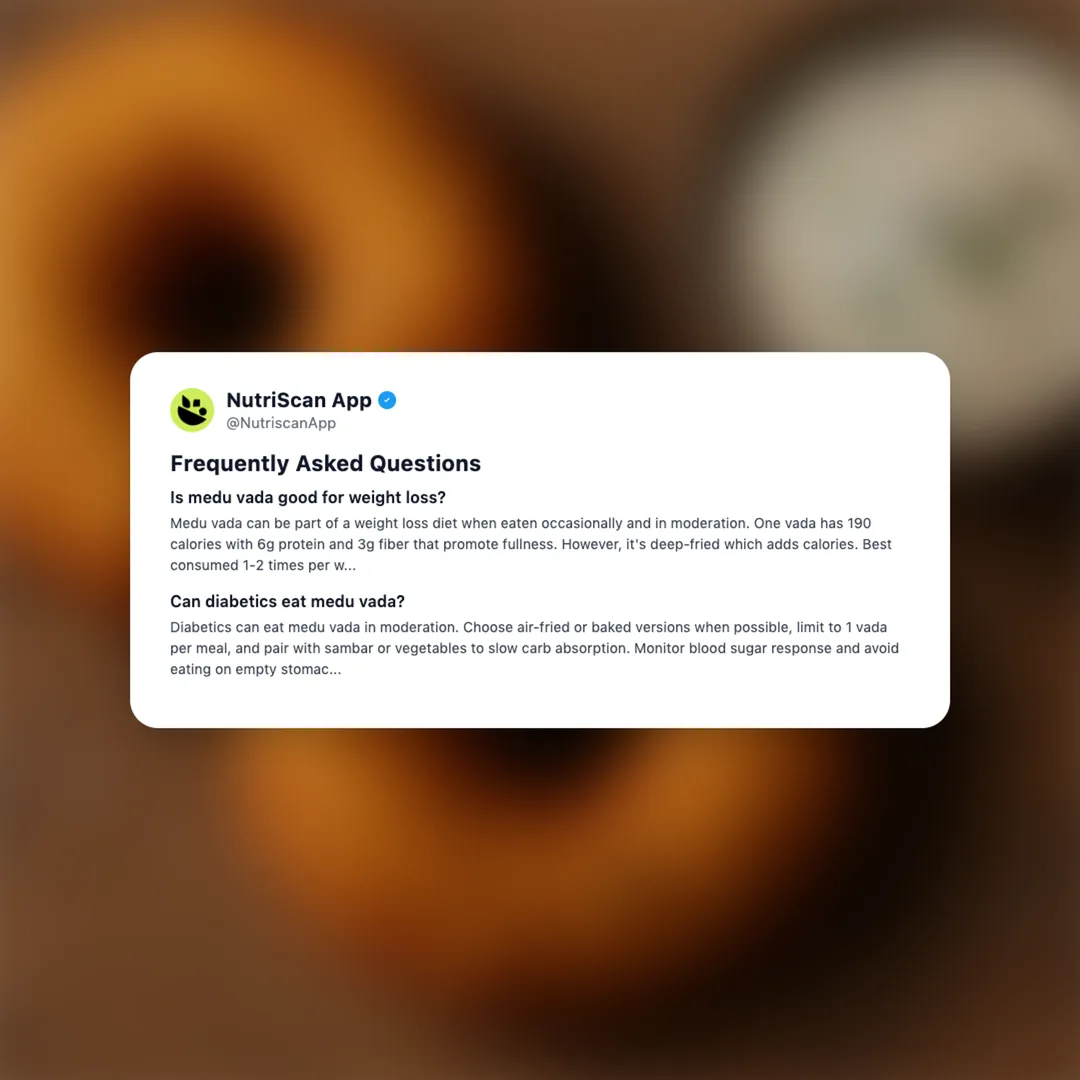Select the diabetics answer paragraph
Image resolution: width=1080 pixels, height=1080 pixels.
point(534,648)
